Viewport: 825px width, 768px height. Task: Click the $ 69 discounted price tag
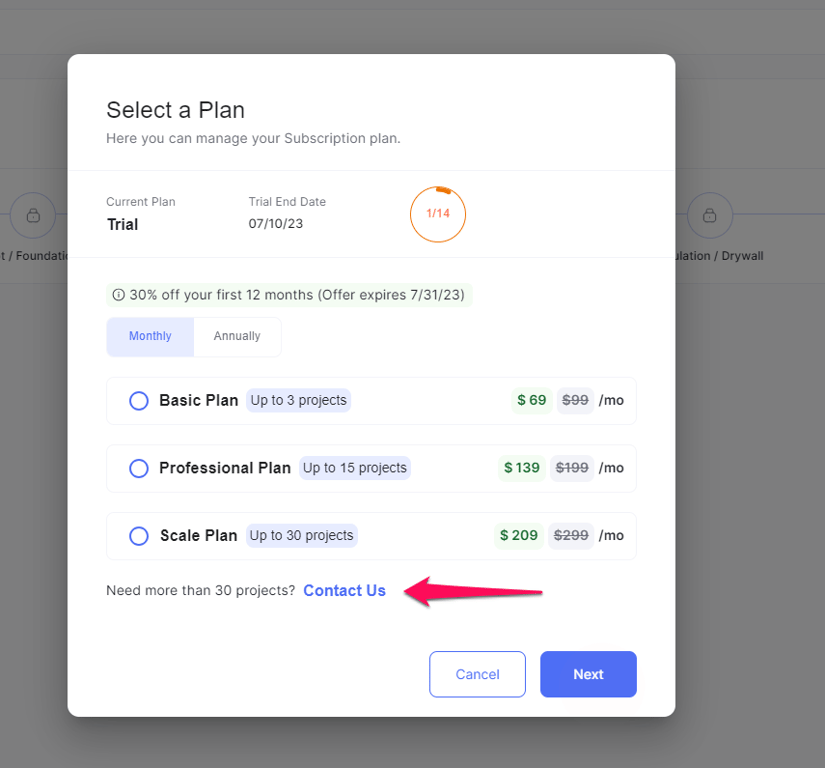531,400
